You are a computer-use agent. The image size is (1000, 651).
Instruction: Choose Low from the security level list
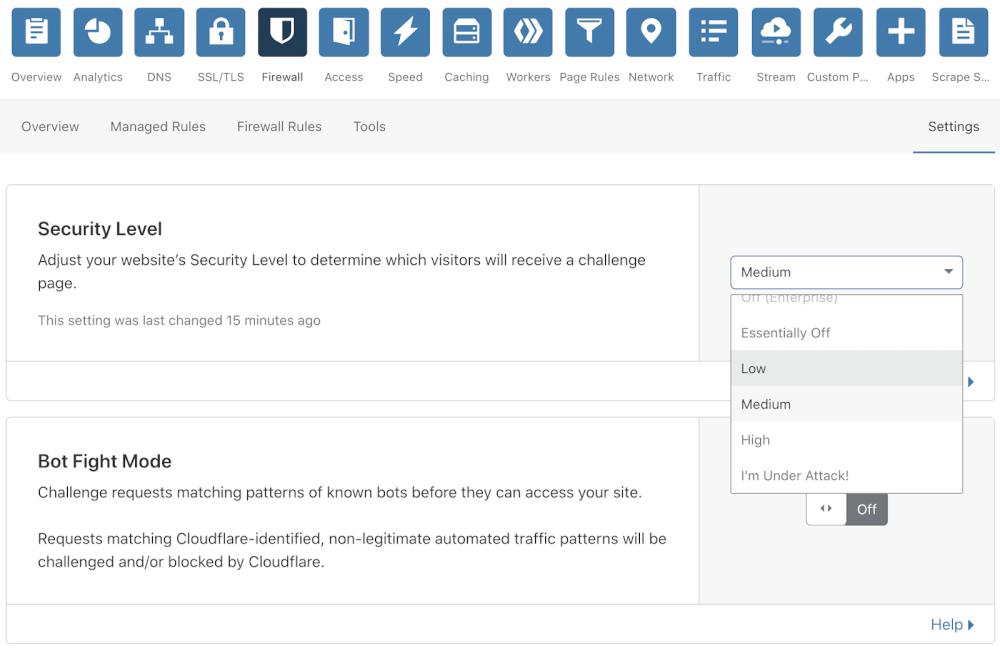tap(846, 368)
